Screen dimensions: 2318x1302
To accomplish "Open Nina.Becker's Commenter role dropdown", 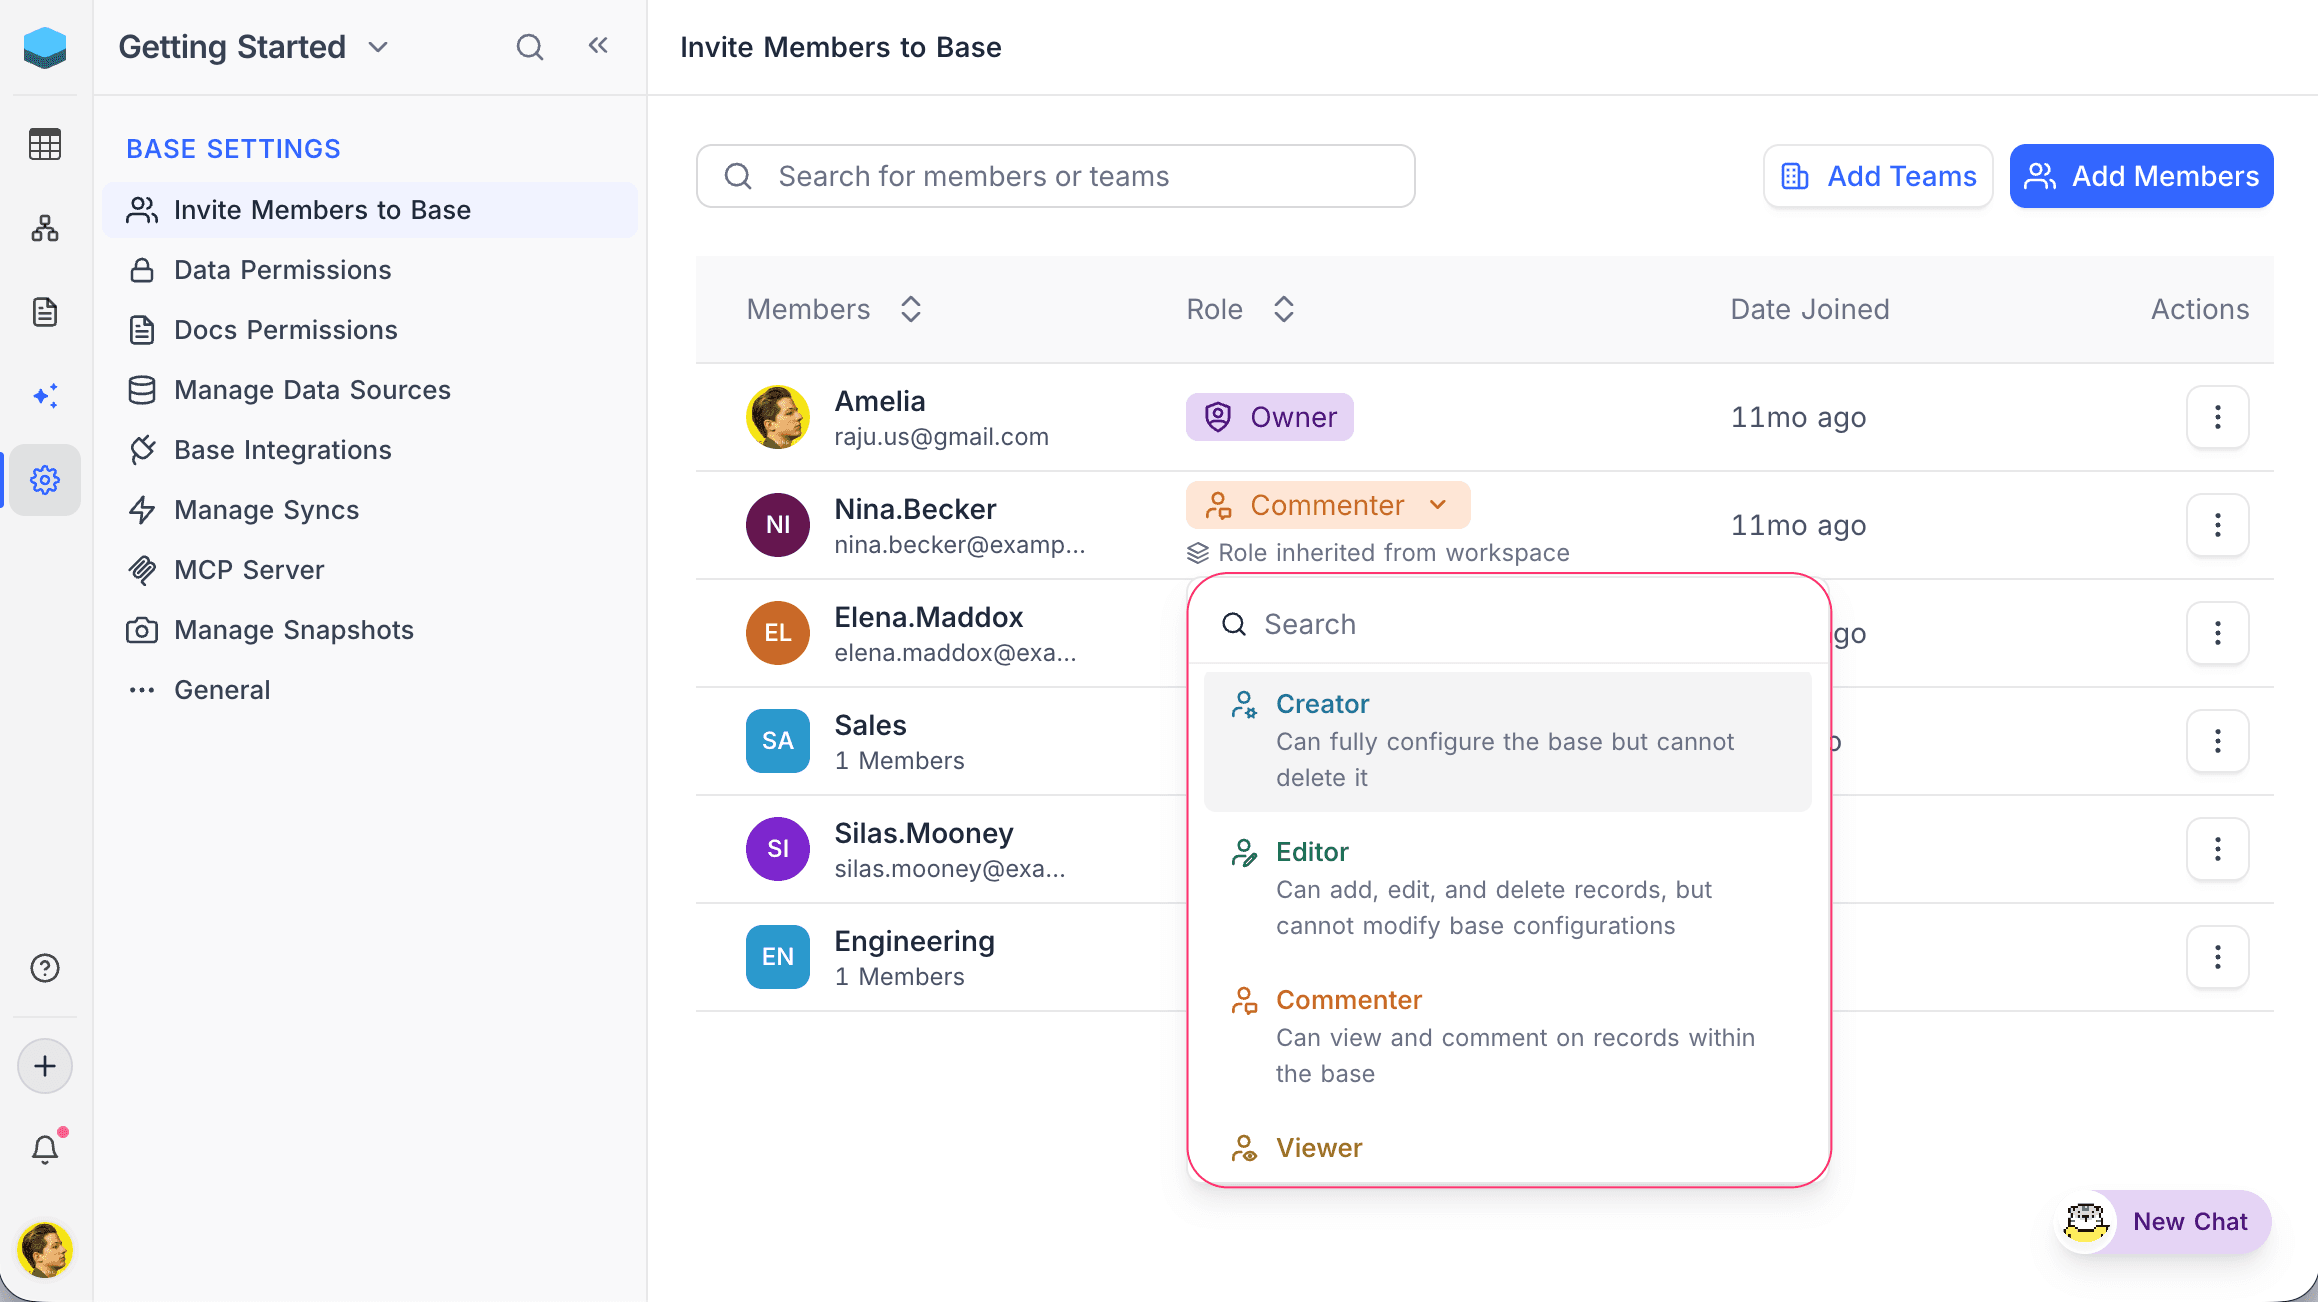I will 1327,505.
